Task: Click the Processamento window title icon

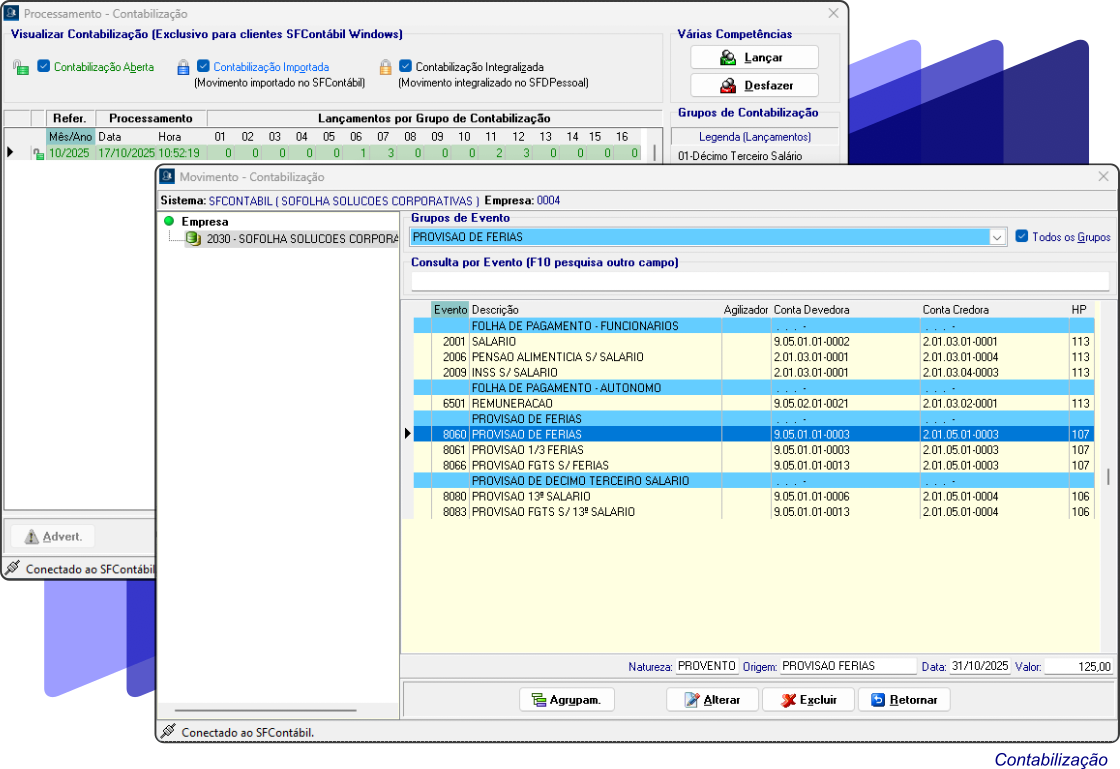Action: [12, 14]
